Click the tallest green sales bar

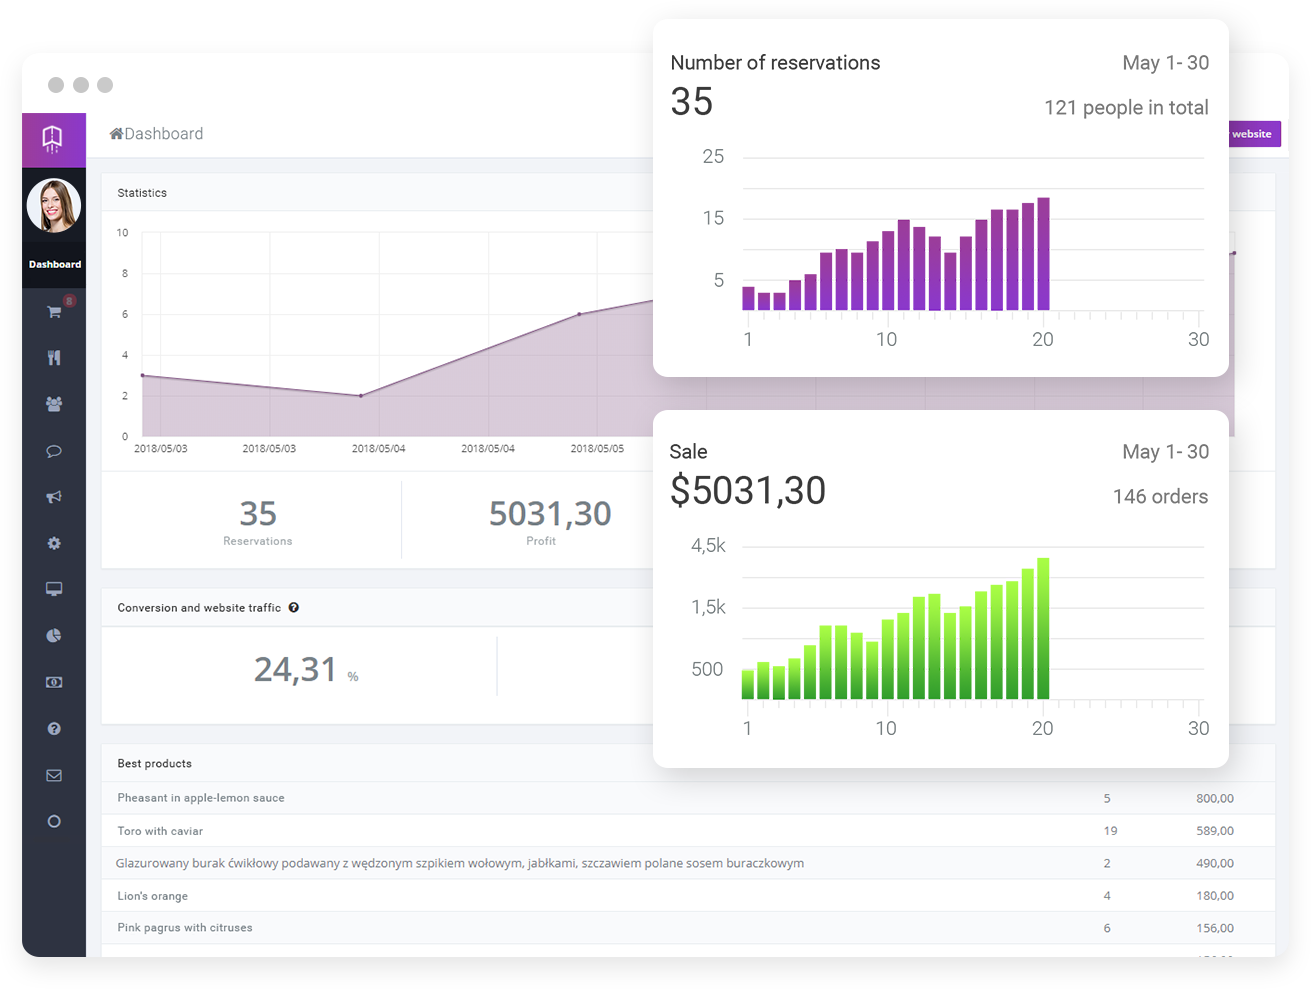1043,629
